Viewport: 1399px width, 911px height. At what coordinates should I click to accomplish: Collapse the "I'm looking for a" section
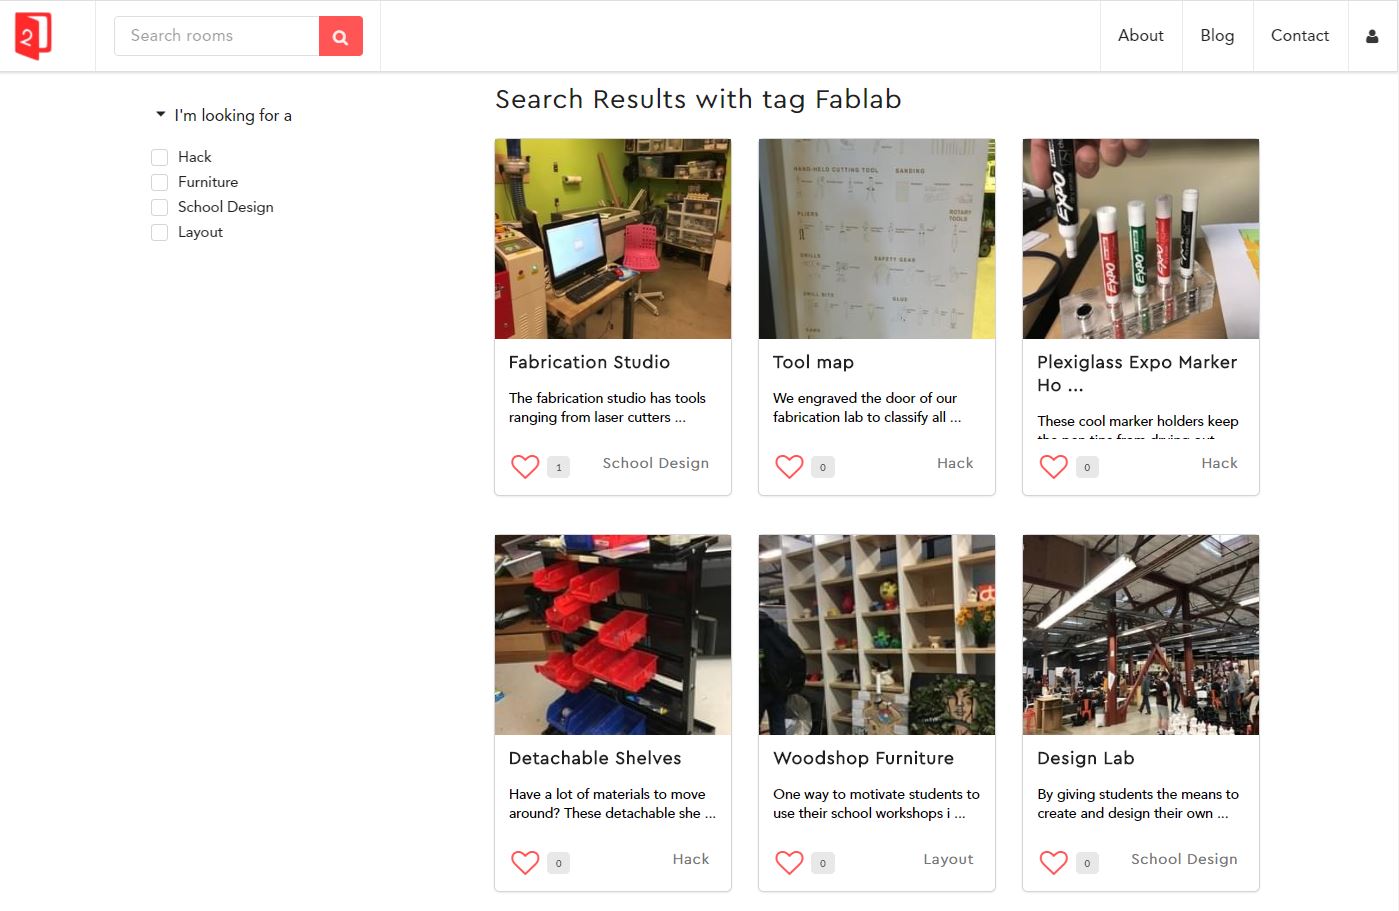(224, 115)
